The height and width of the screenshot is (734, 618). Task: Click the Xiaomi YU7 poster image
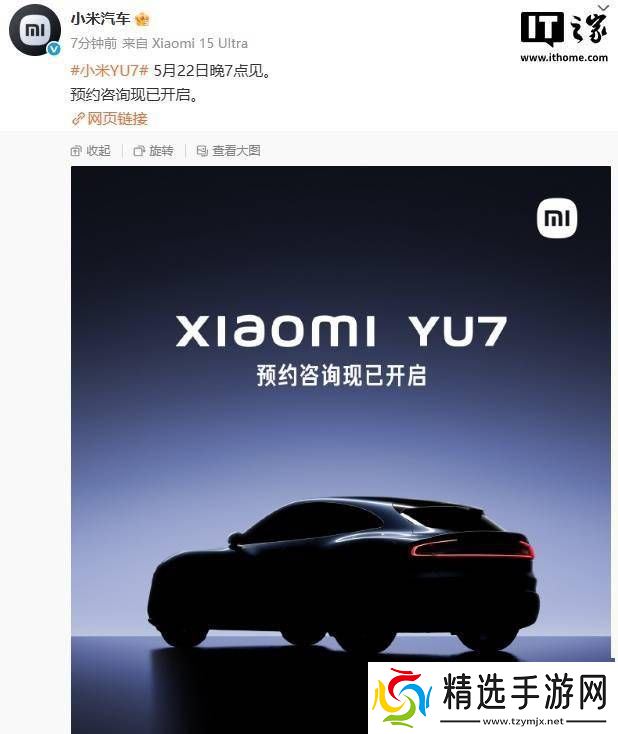click(x=341, y=449)
